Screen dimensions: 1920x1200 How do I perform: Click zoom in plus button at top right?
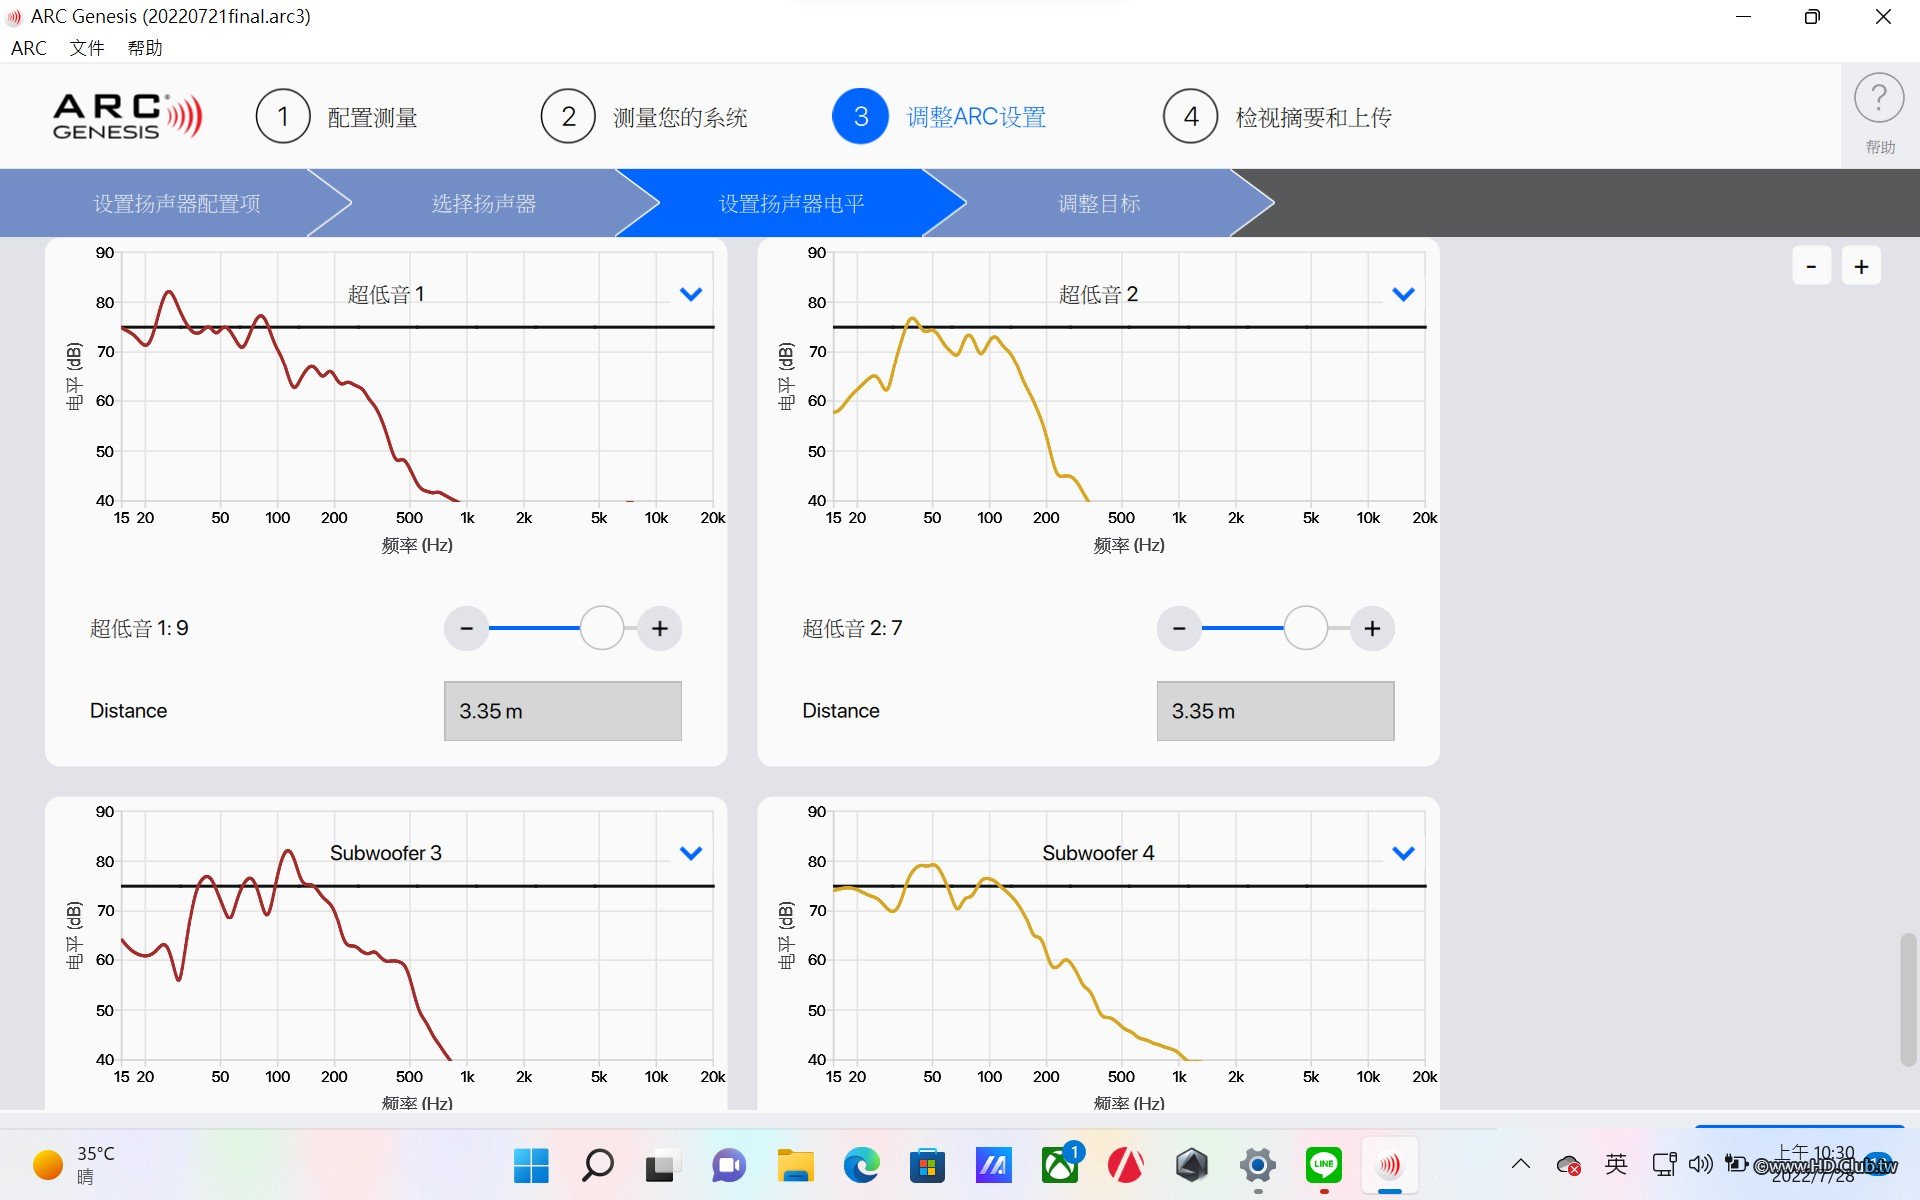pos(1861,266)
